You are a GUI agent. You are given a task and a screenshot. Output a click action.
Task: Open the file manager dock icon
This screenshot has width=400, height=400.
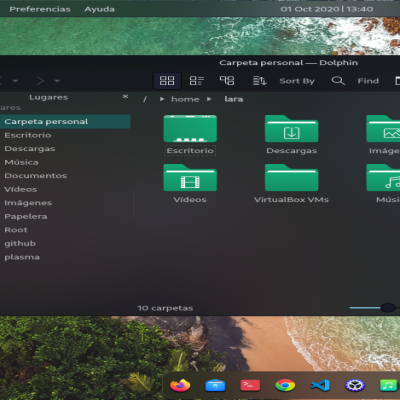pyautogui.click(x=215, y=386)
